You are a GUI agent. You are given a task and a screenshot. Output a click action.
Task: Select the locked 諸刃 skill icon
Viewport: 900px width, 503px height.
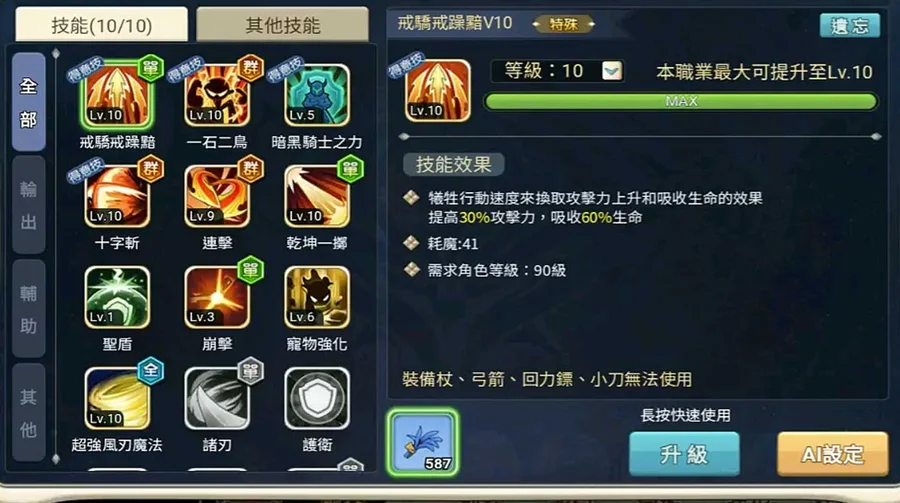pos(217,398)
